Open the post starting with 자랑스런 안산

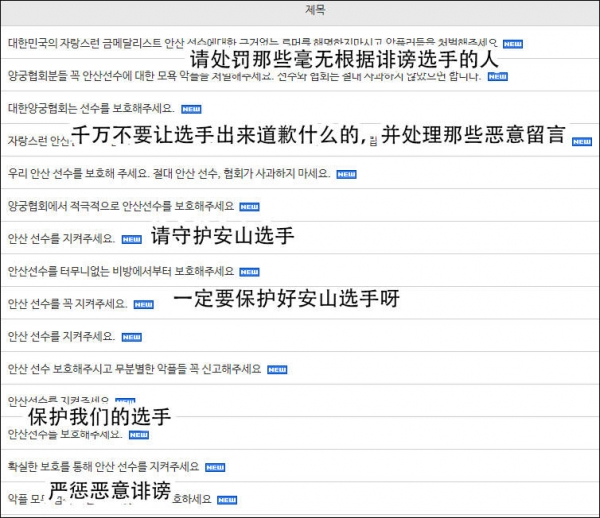[38, 141]
